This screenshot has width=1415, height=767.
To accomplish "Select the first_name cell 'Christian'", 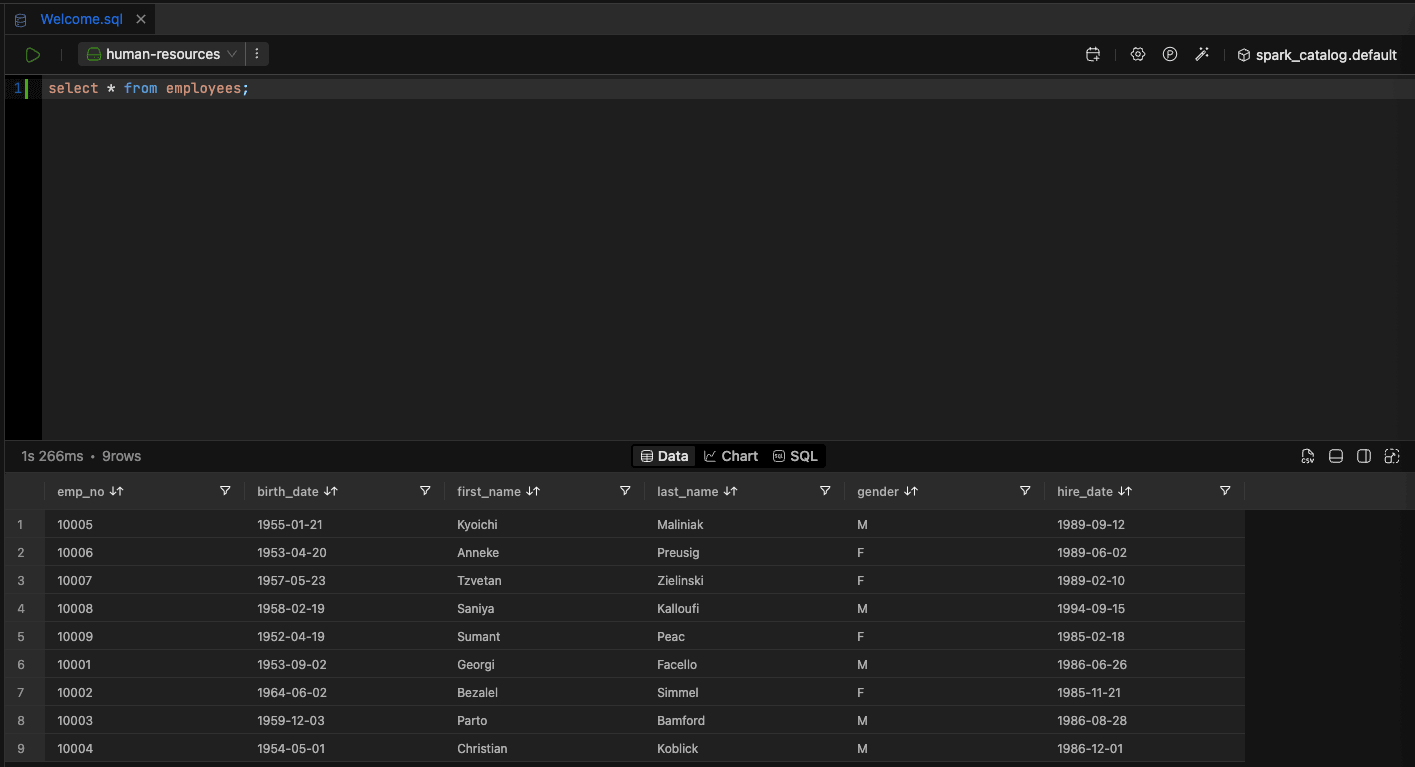I will pos(544,748).
